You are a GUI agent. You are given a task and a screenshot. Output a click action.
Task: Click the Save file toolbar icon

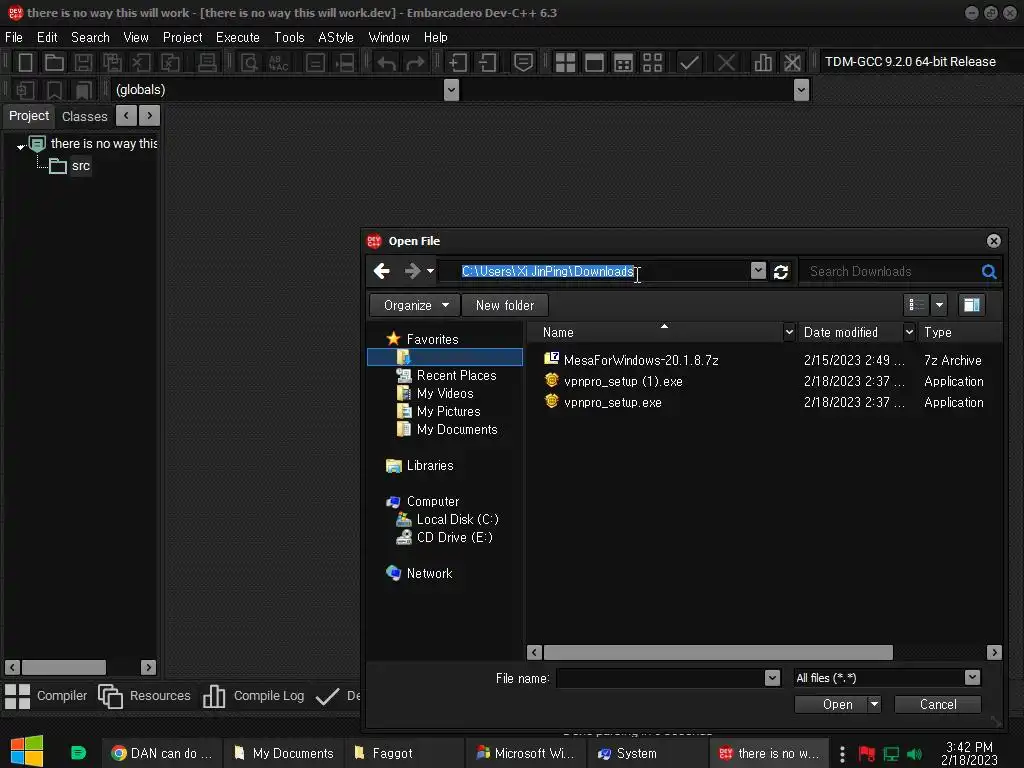(83, 63)
